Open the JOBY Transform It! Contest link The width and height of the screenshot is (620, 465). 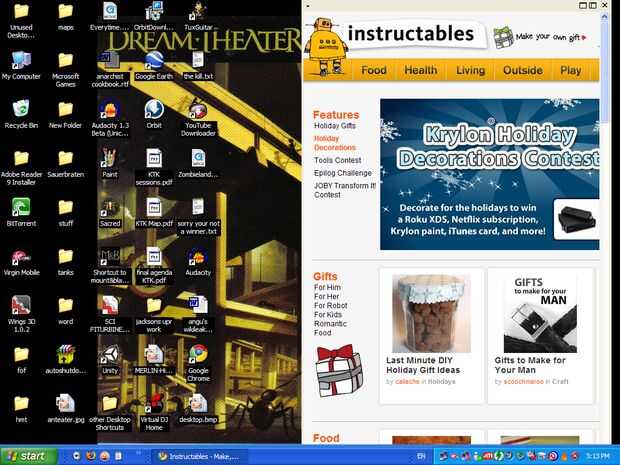(345, 190)
